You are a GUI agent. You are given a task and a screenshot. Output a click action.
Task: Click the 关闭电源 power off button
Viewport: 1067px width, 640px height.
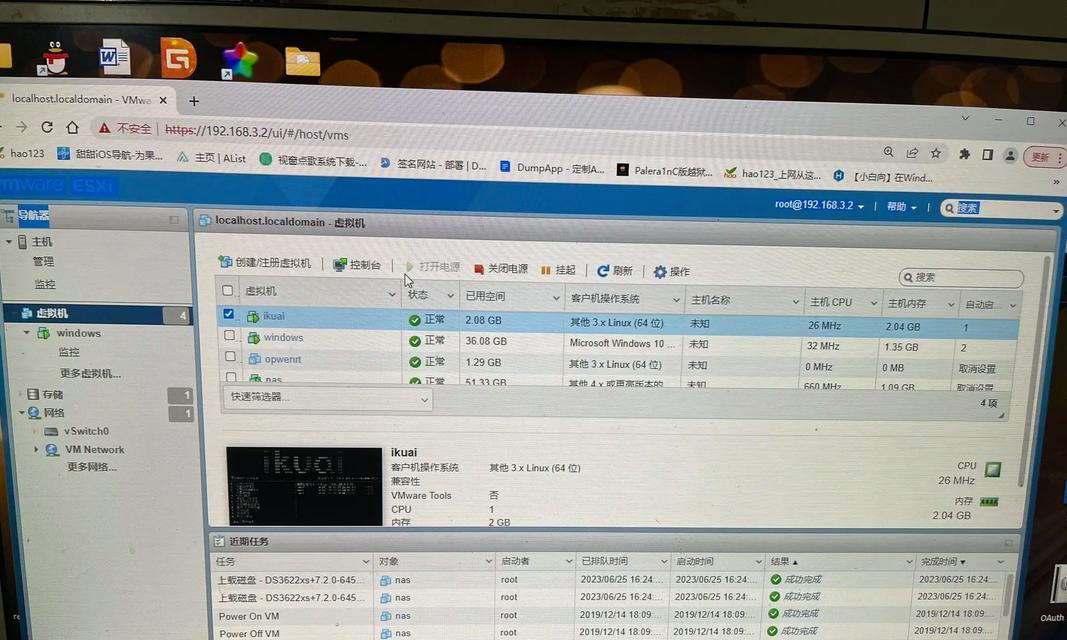[500, 269]
